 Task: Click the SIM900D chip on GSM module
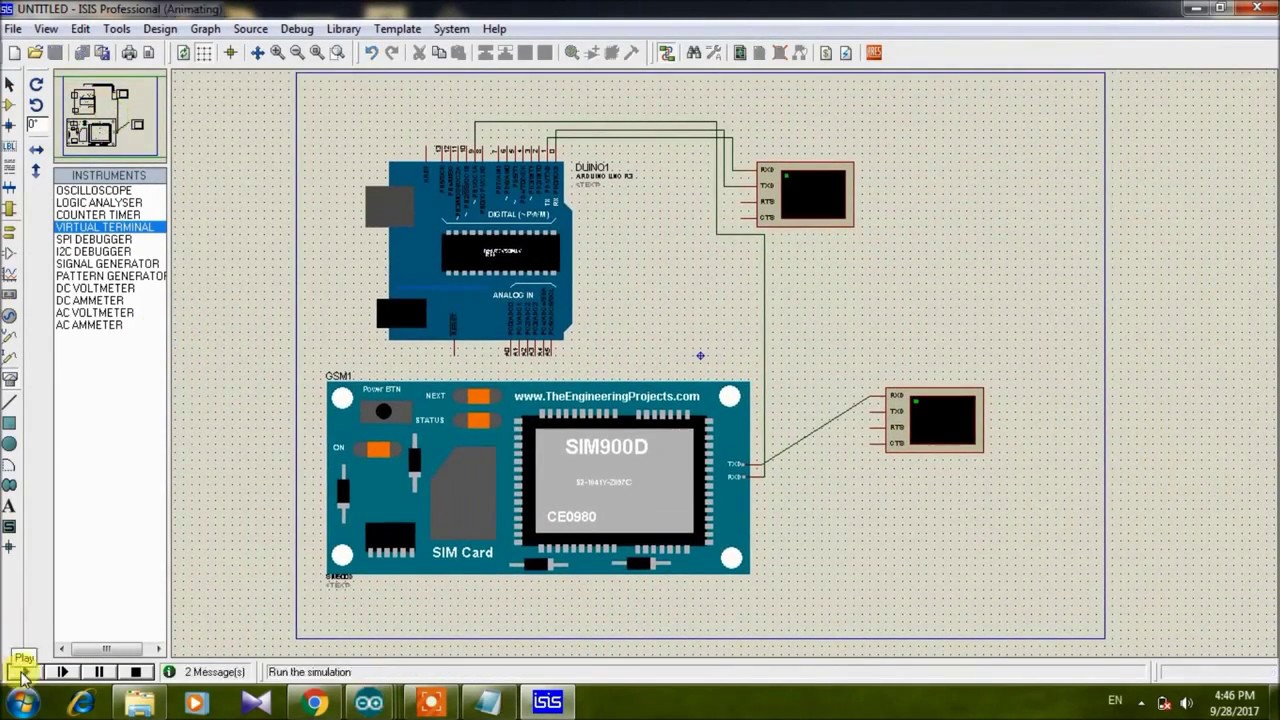(614, 481)
